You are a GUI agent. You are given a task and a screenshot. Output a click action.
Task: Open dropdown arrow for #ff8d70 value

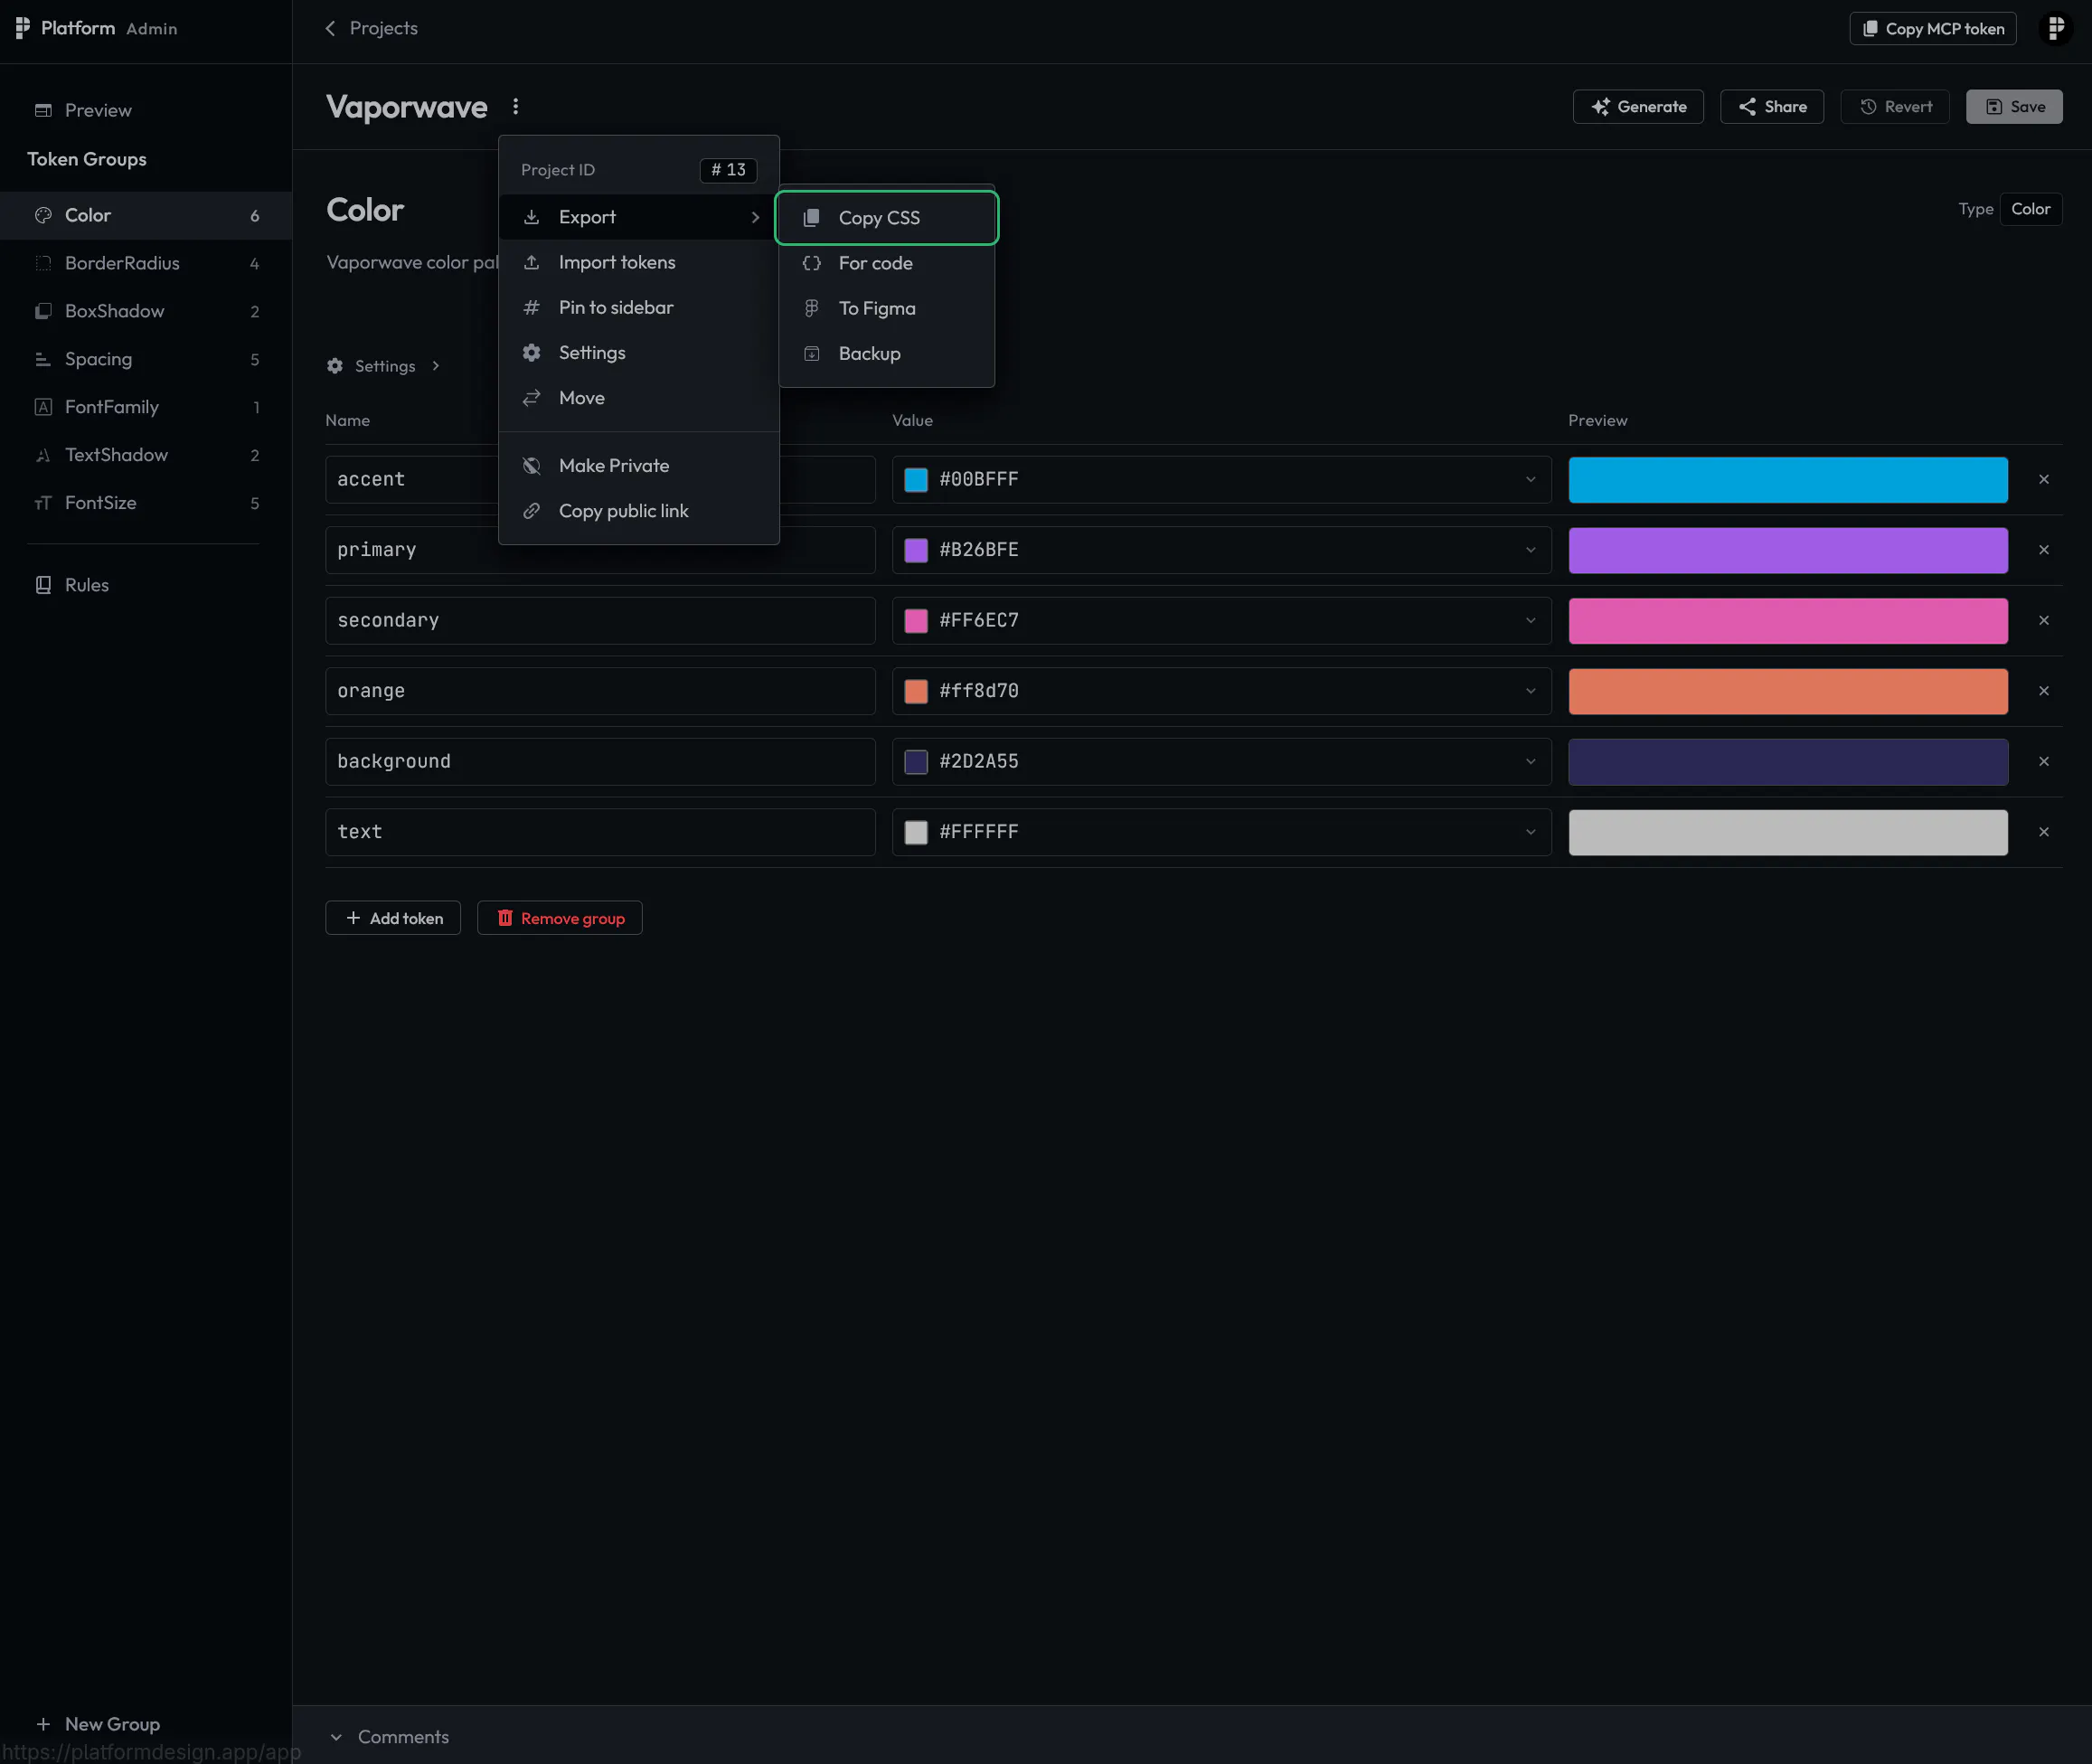coord(1530,691)
